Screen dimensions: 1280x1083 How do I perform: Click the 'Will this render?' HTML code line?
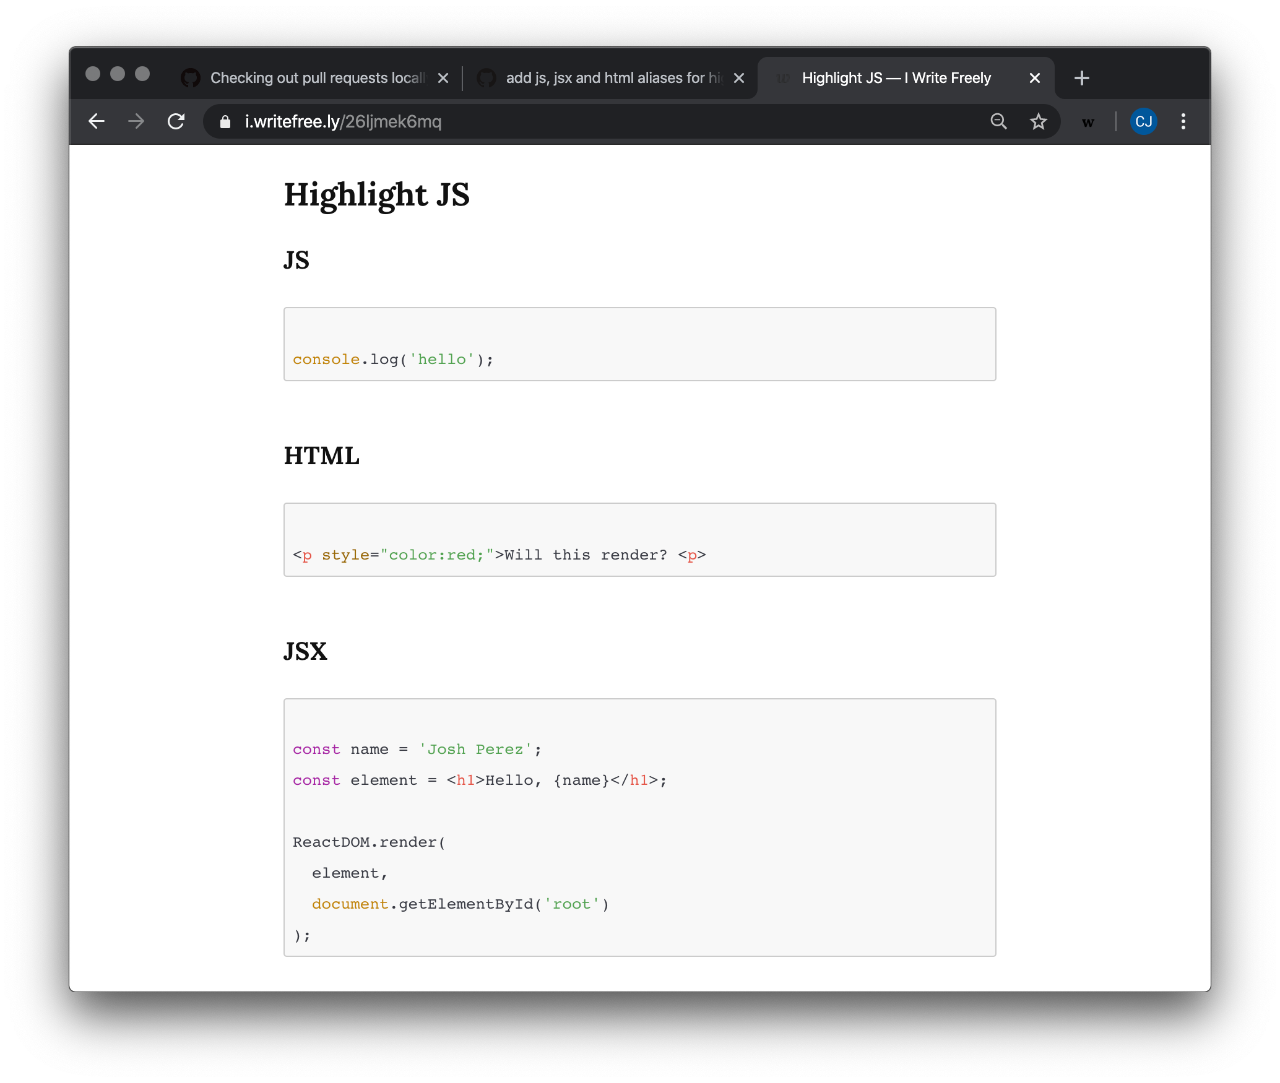pyautogui.click(x=499, y=555)
